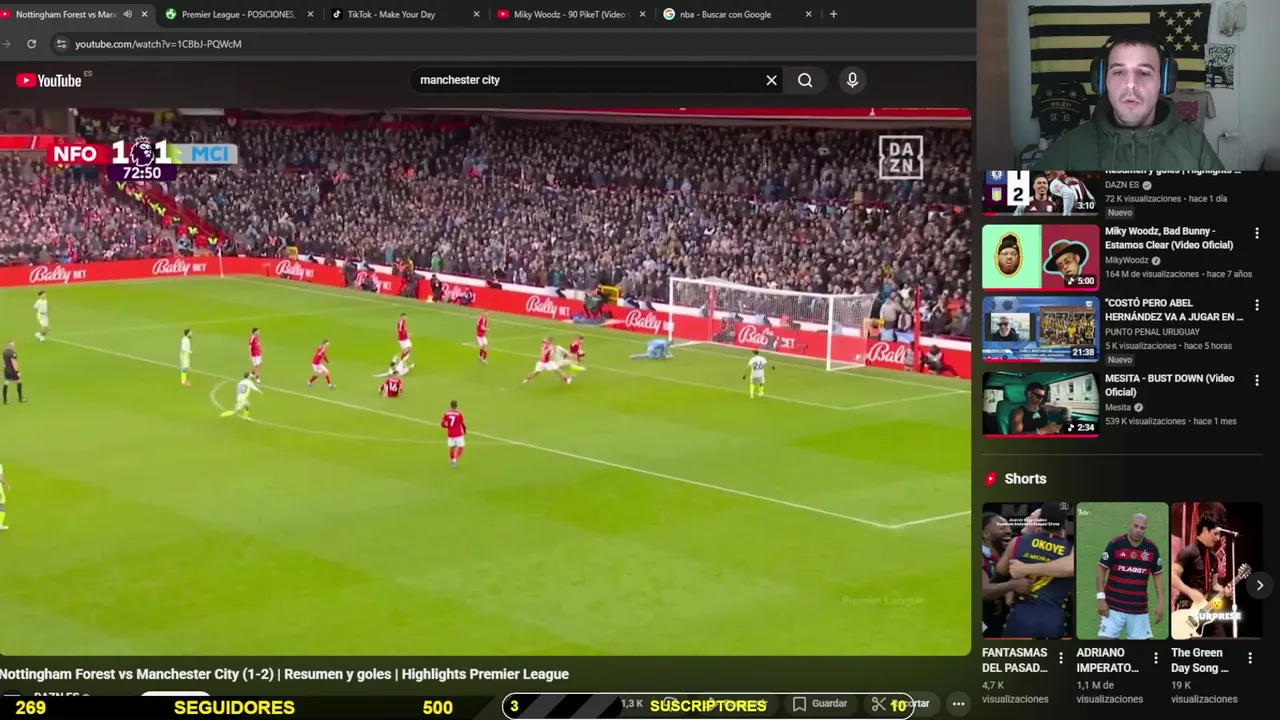1280x720 pixels.
Task: Open options for The Green Day Song short
Action: coord(1250,658)
